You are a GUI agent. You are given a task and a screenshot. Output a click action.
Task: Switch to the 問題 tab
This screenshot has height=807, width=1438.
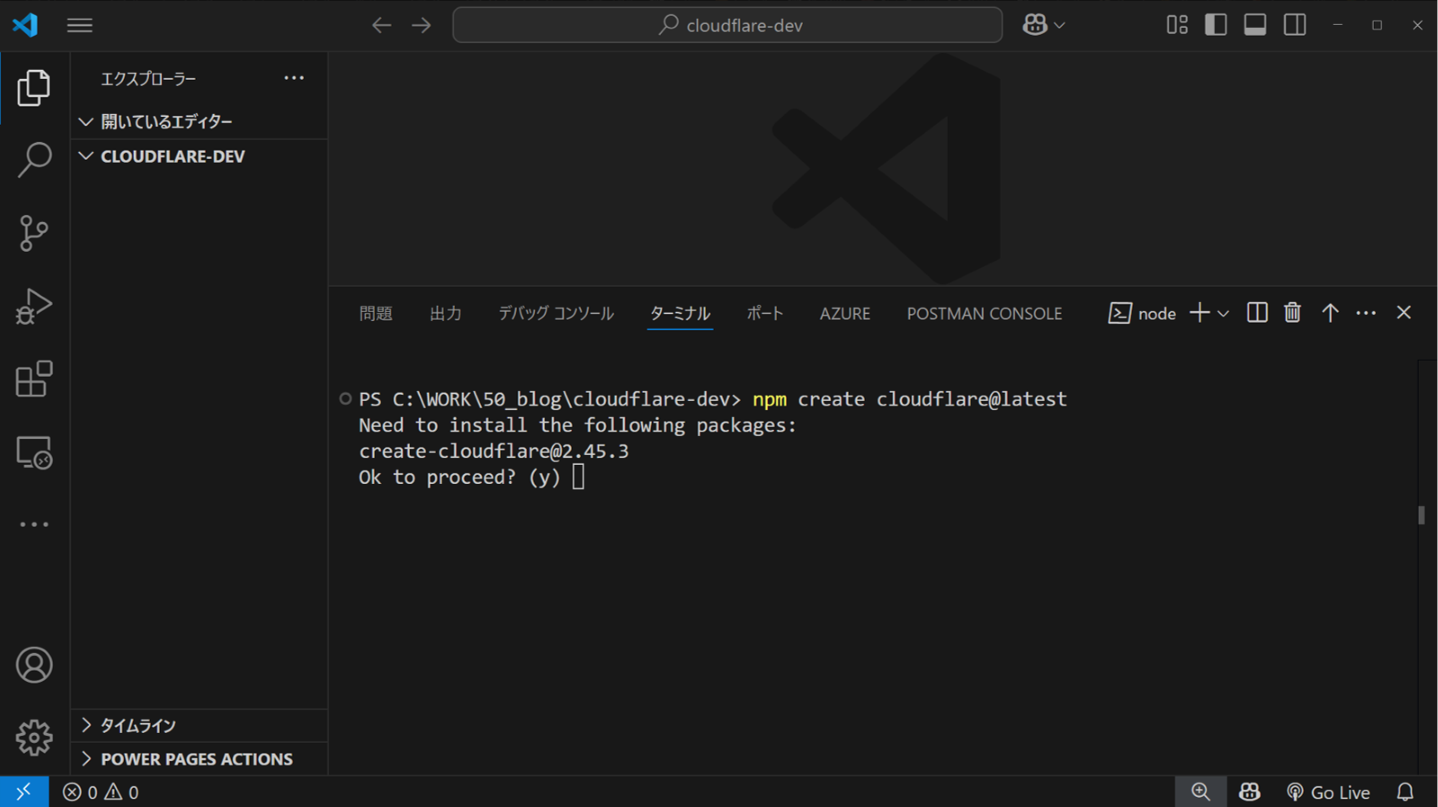click(x=376, y=313)
